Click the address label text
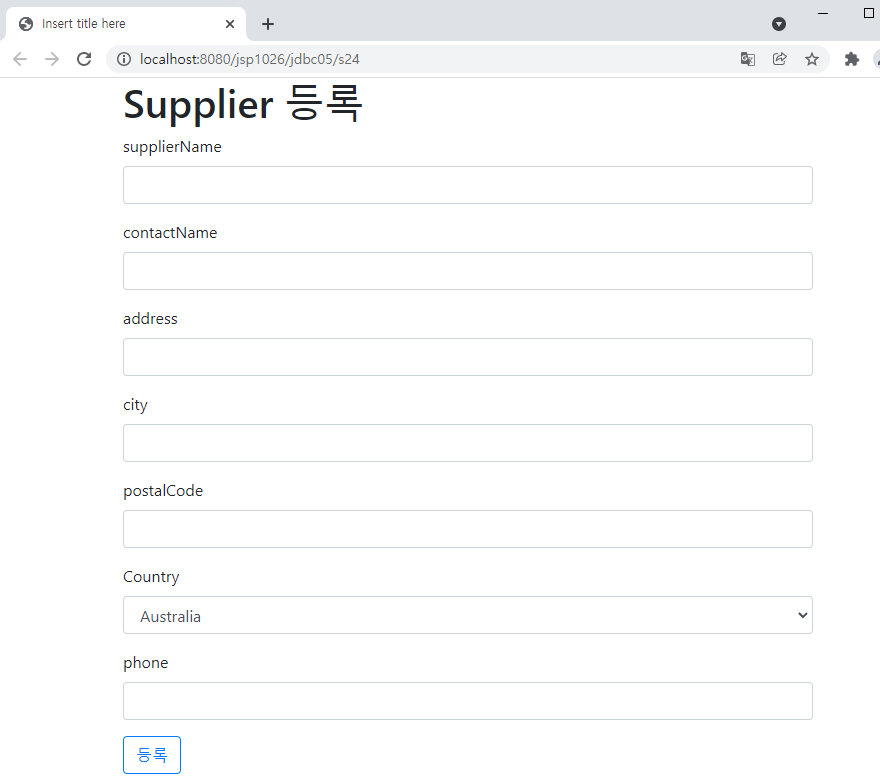Viewport: 880px width, 780px height. pyautogui.click(x=150, y=319)
